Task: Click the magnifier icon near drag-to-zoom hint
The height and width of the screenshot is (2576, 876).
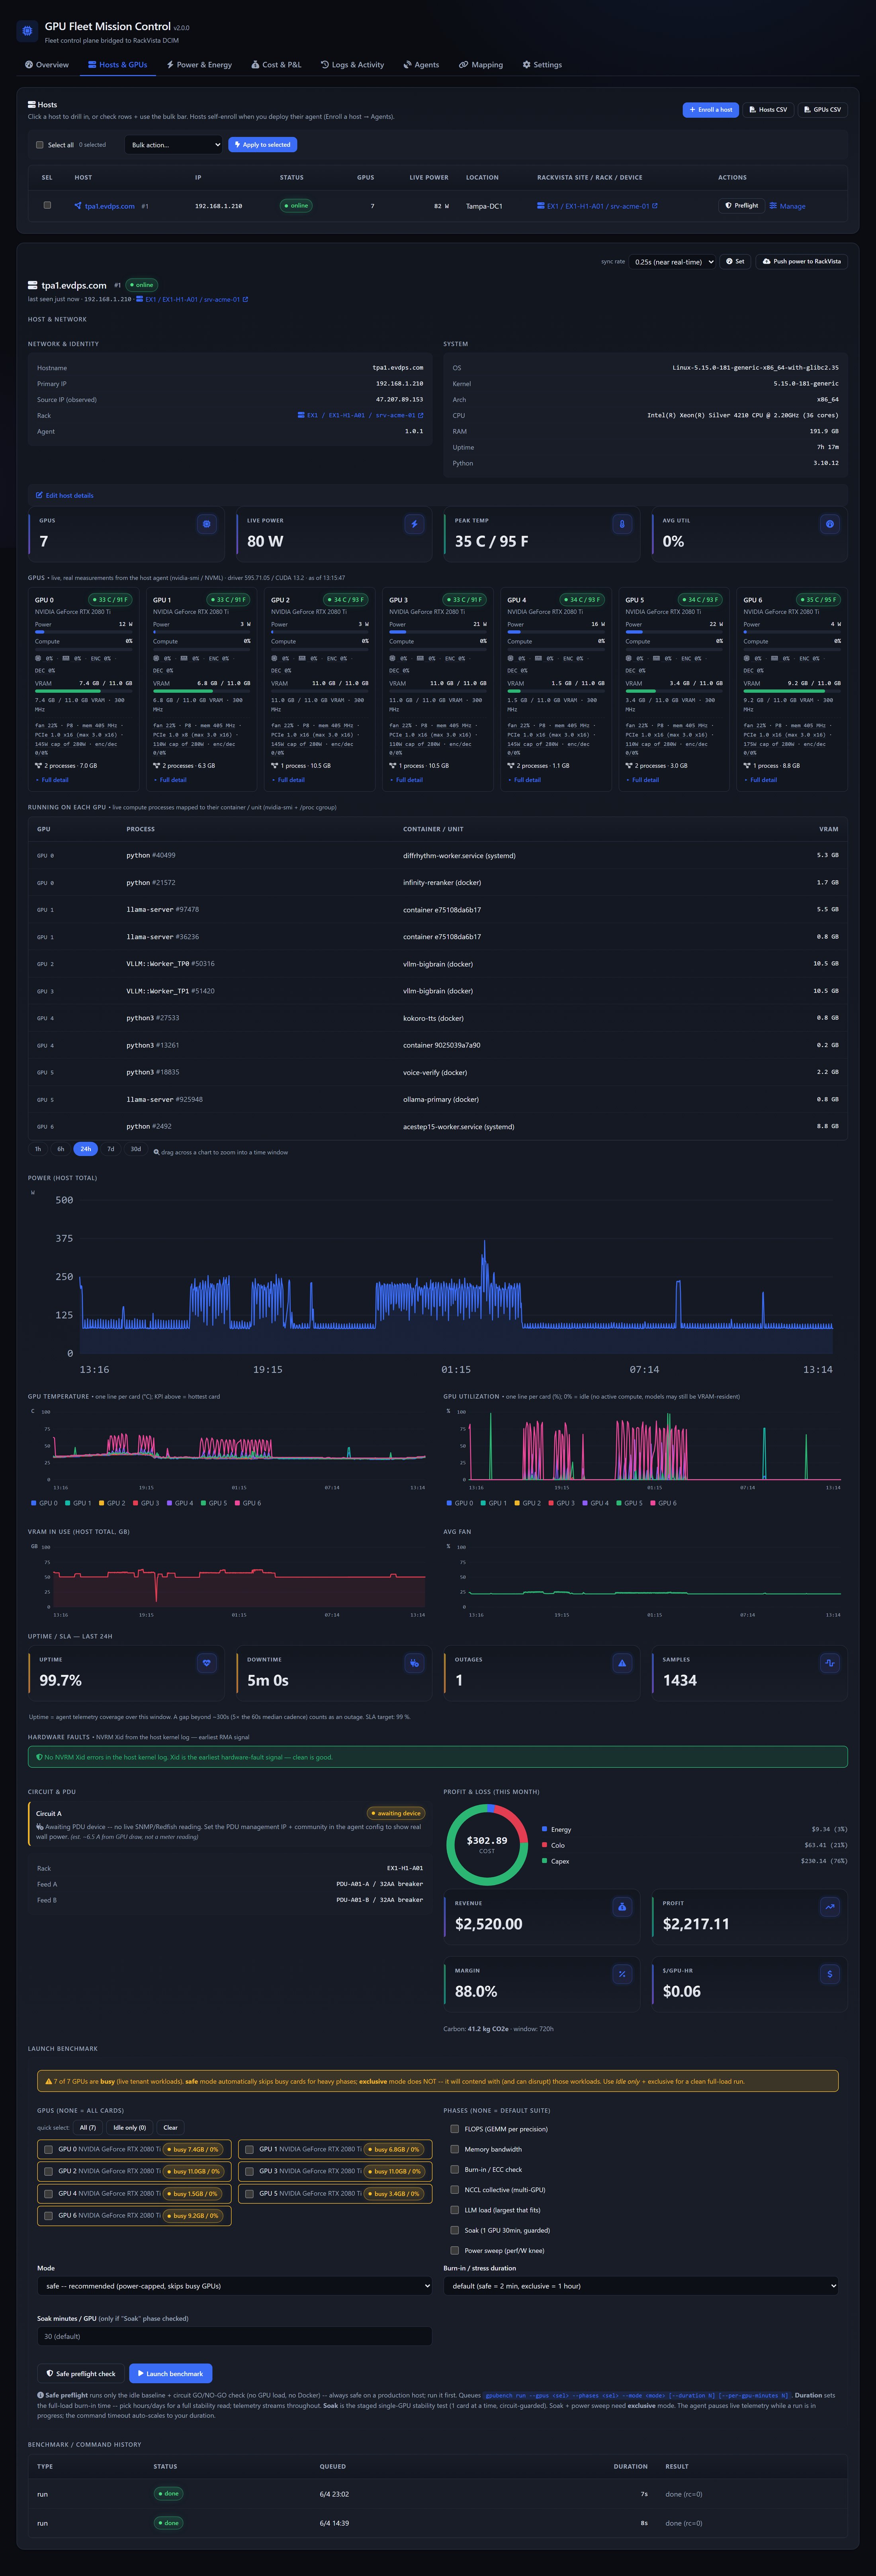Action: [x=156, y=1152]
